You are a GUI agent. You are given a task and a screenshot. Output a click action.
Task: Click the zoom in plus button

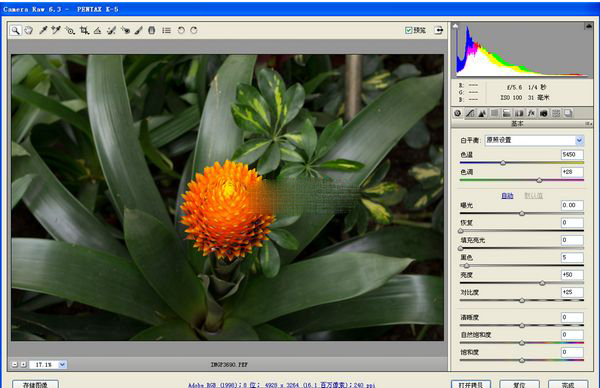[x=23, y=365]
